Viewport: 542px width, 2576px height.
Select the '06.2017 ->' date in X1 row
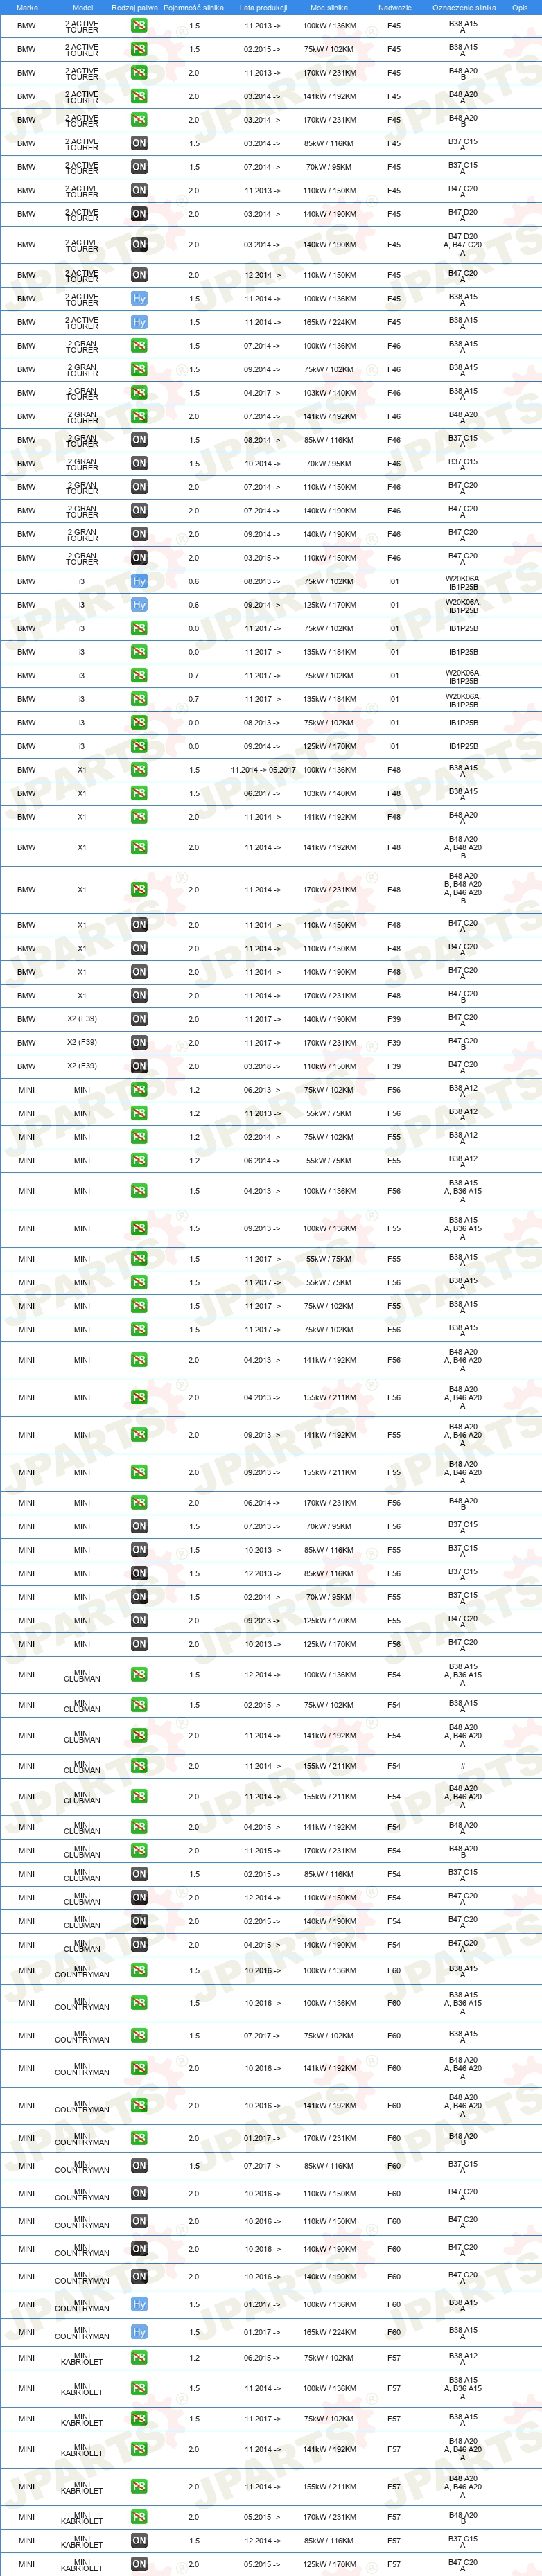(263, 793)
